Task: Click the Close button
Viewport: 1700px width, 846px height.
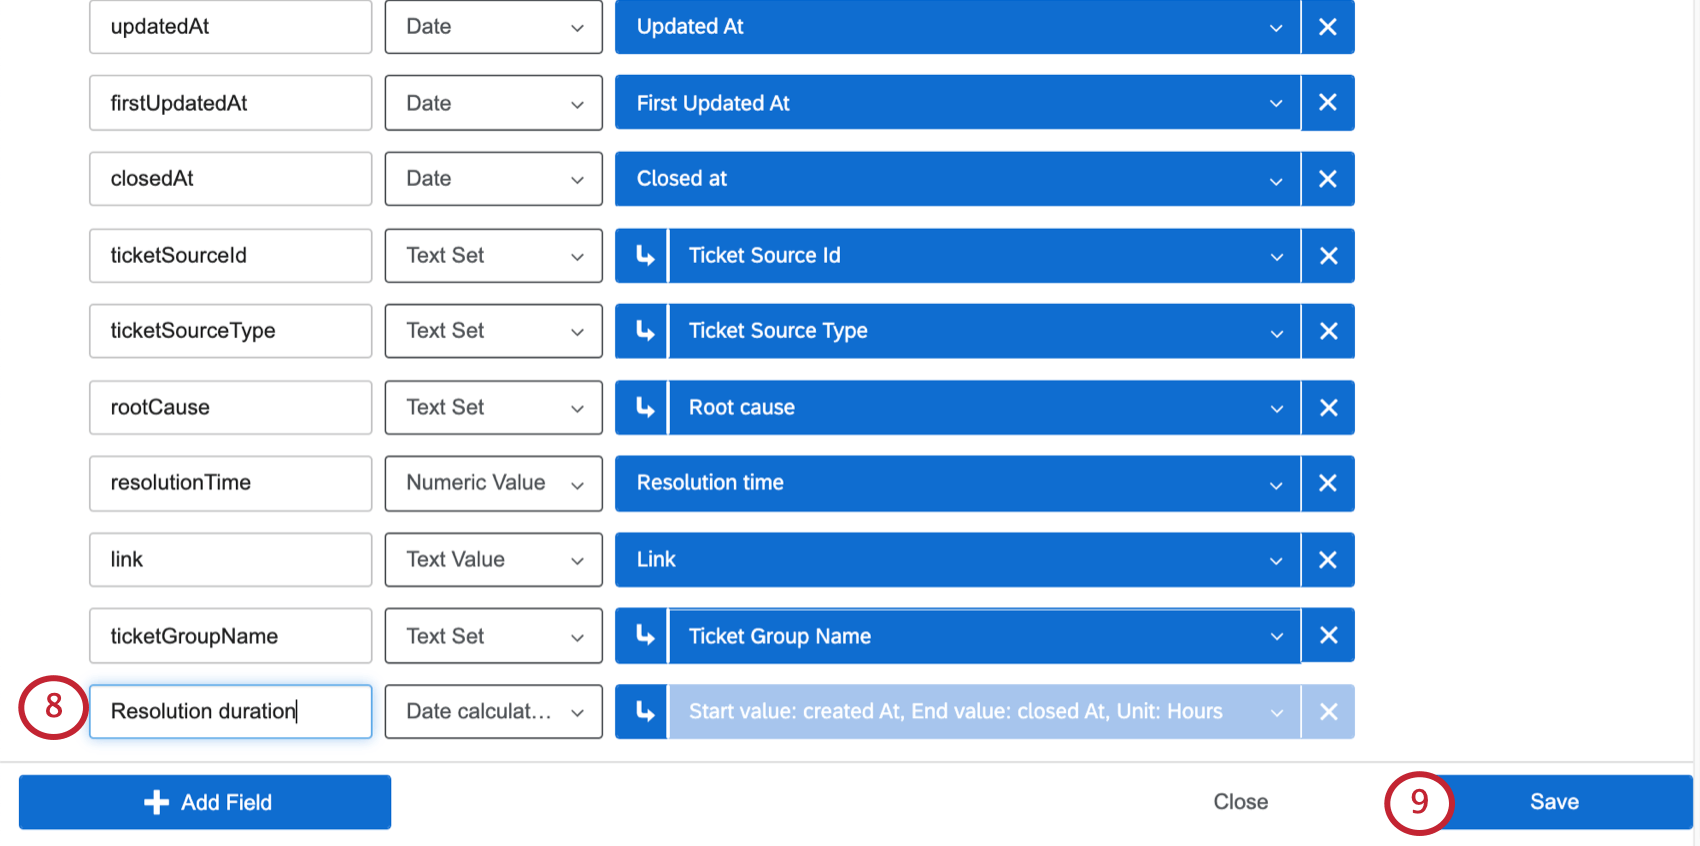Action: (x=1240, y=802)
